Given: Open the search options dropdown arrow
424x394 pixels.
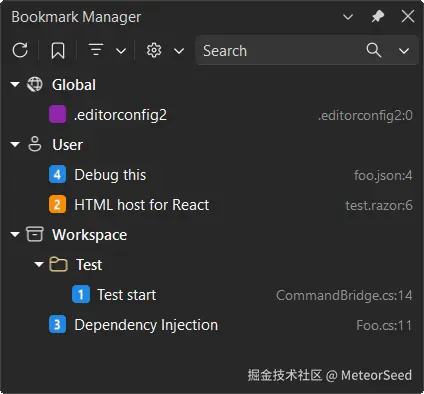Looking at the screenshot, I should click(x=404, y=51).
